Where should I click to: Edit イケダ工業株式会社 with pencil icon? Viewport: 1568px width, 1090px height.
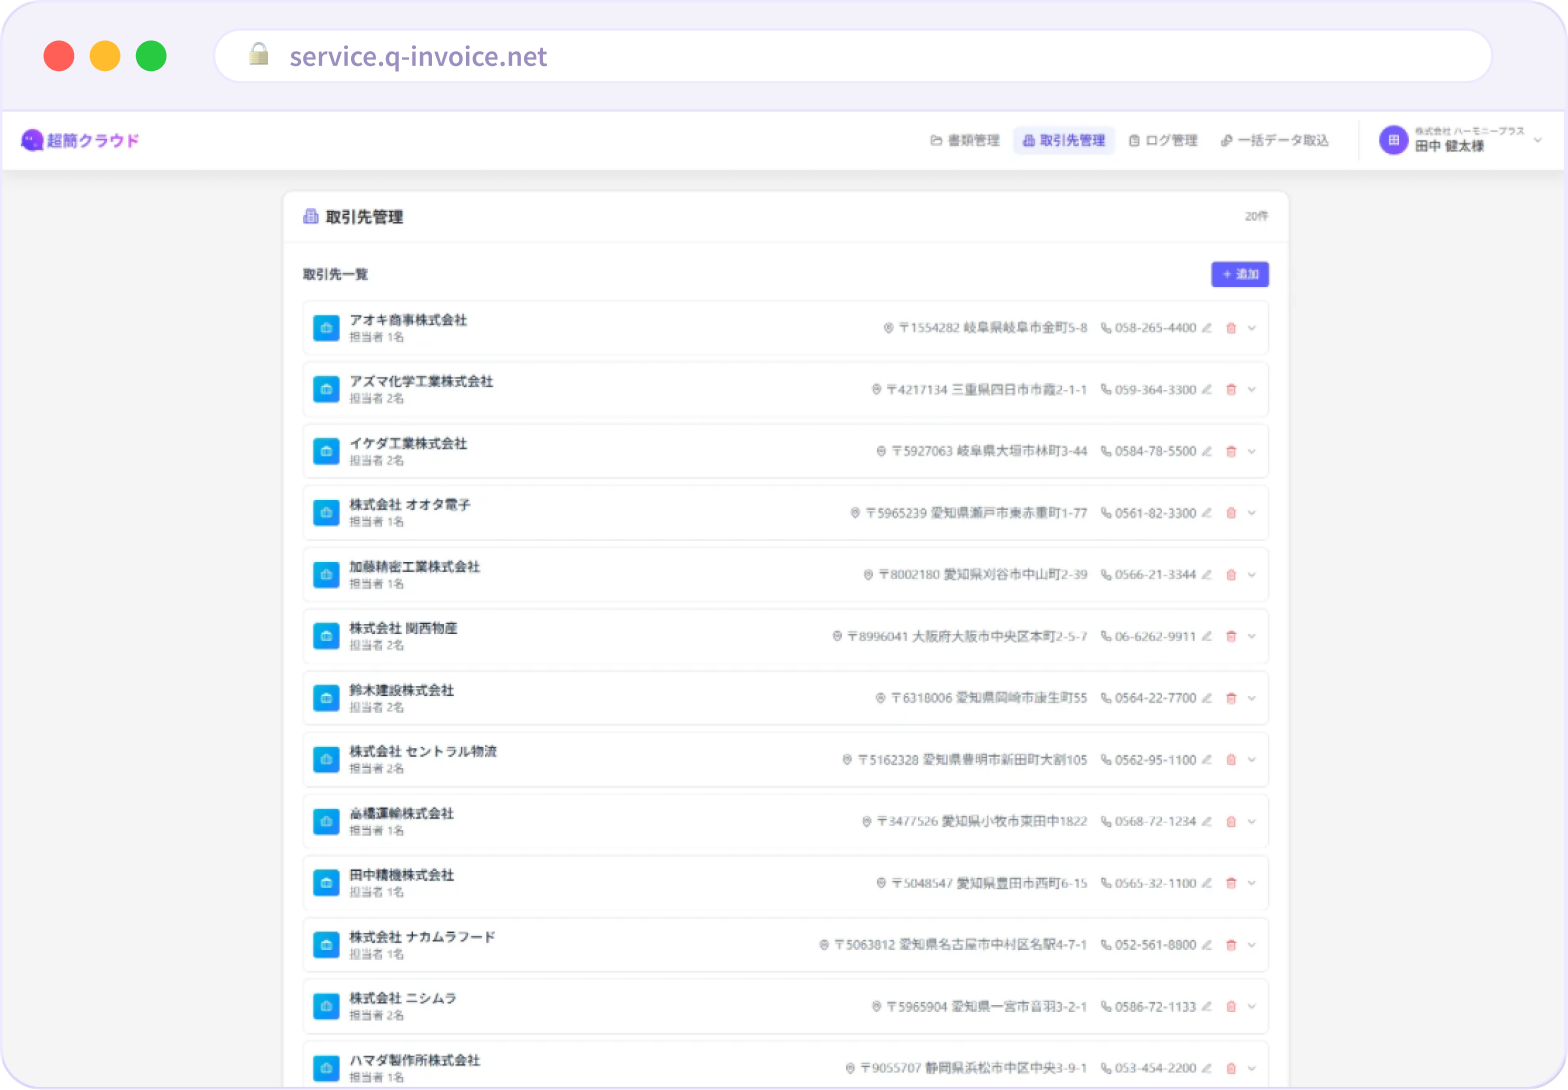[1207, 451]
